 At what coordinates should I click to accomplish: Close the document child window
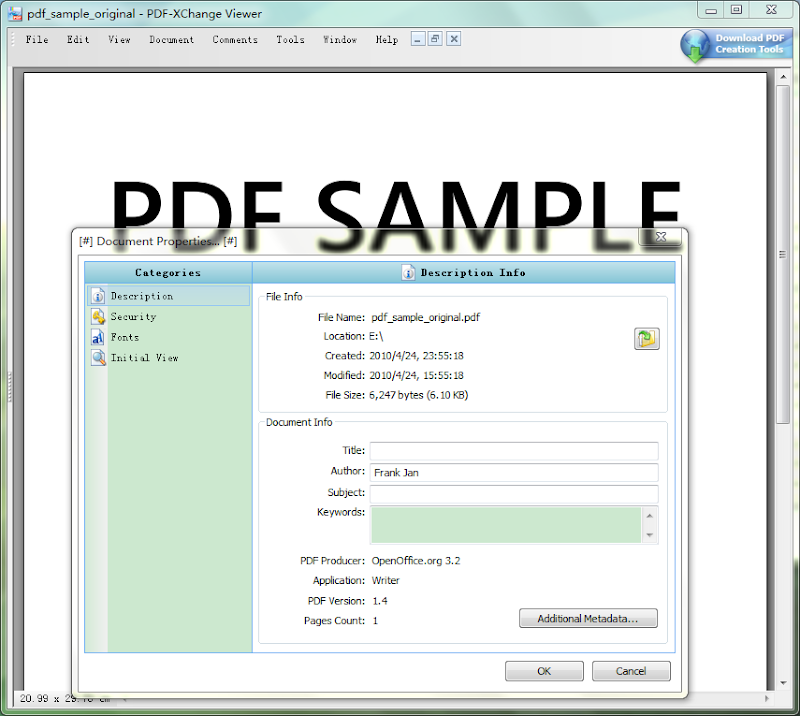454,39
